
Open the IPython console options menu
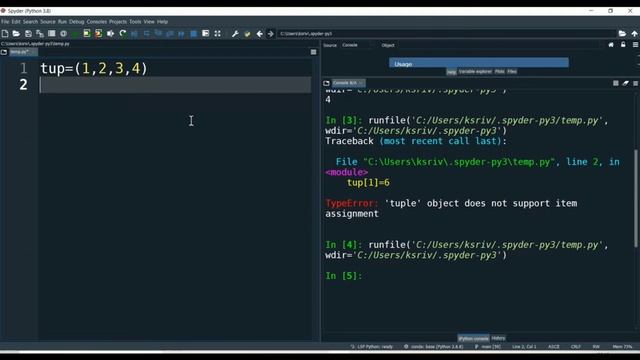click(636, 83)
